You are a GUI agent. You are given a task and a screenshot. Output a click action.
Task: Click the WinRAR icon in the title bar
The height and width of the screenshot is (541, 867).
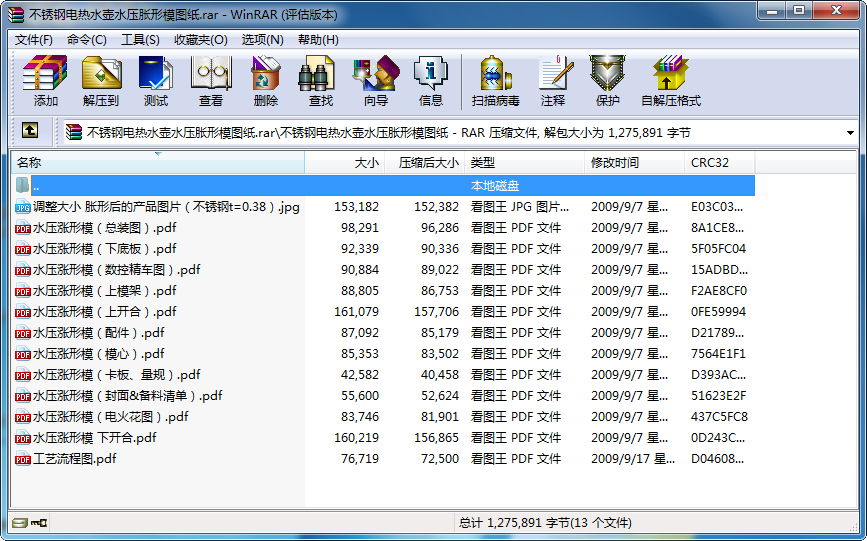tap(15, 15)
